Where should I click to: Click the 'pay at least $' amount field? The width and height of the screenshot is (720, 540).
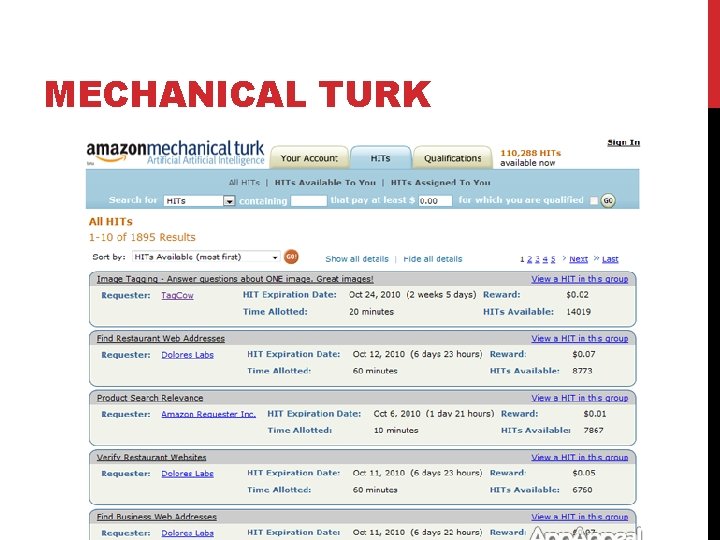pos(435,201)
